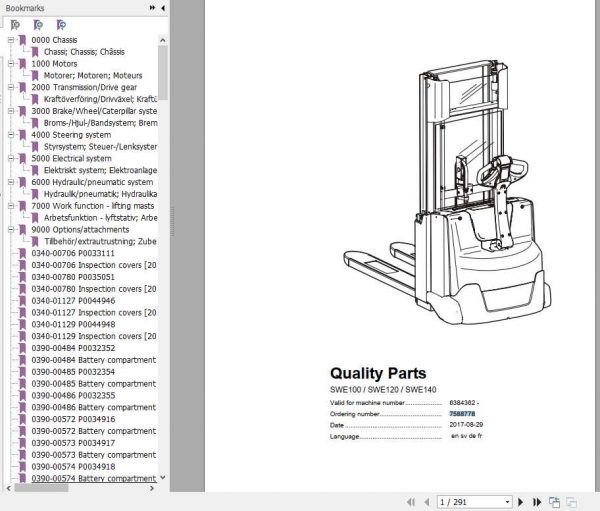Open bookmark 0340-01129 Inspection covers
Screen dimensions: 600x511
coord(94,336)
